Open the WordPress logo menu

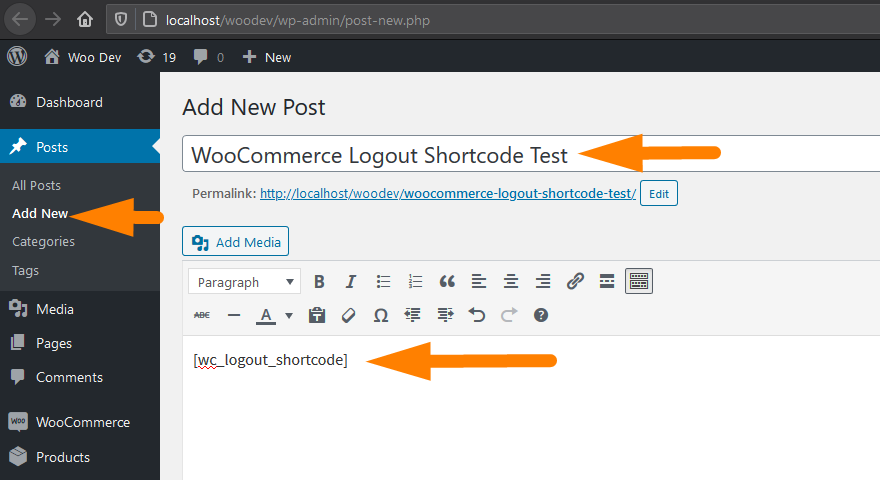pyautogui.click(x=17, y=57)
